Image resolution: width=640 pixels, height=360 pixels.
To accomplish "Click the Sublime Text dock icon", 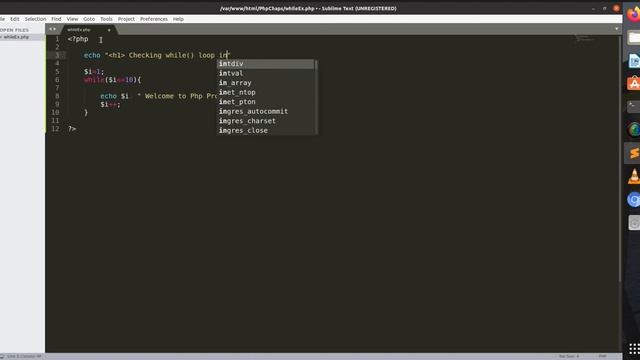I will click(633, 153).
